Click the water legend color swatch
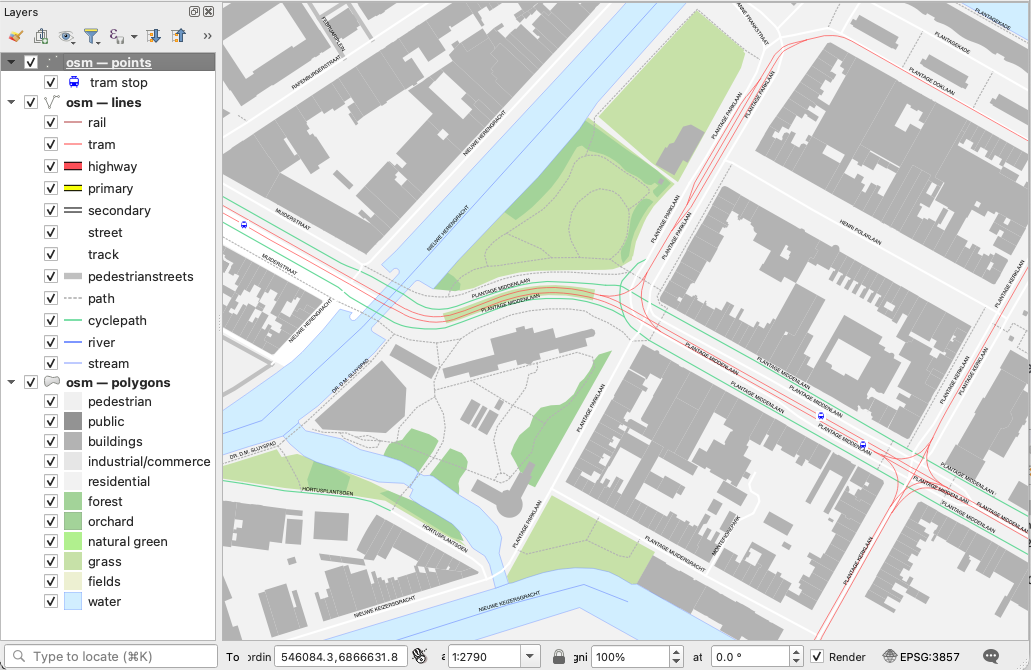 [x=72, y=602]
